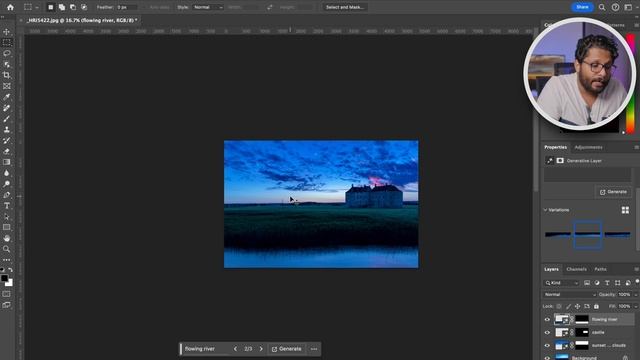
Task: Switch to the Adjustments tab
Action: coord(588,147)
